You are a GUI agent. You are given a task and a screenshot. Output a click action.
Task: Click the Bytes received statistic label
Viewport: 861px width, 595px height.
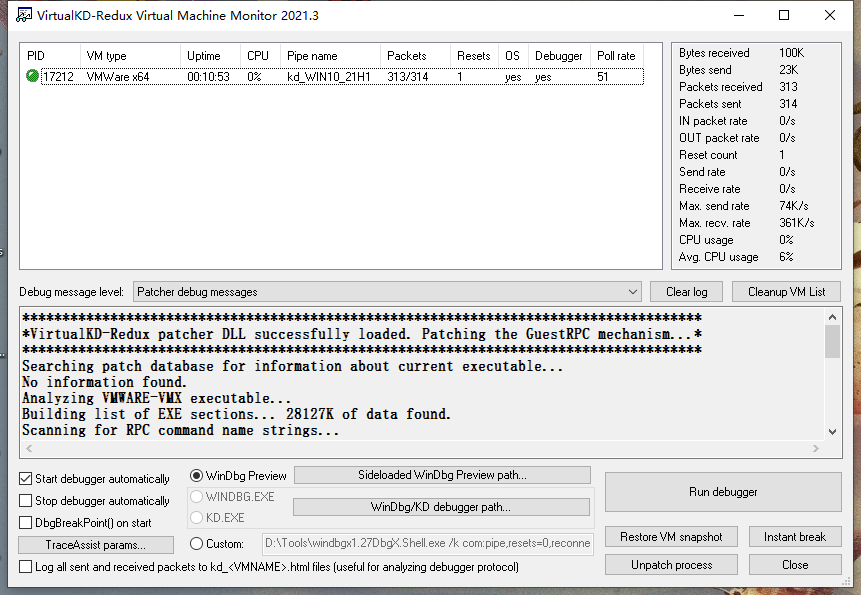pyautogui.click(x=714, y=53)
